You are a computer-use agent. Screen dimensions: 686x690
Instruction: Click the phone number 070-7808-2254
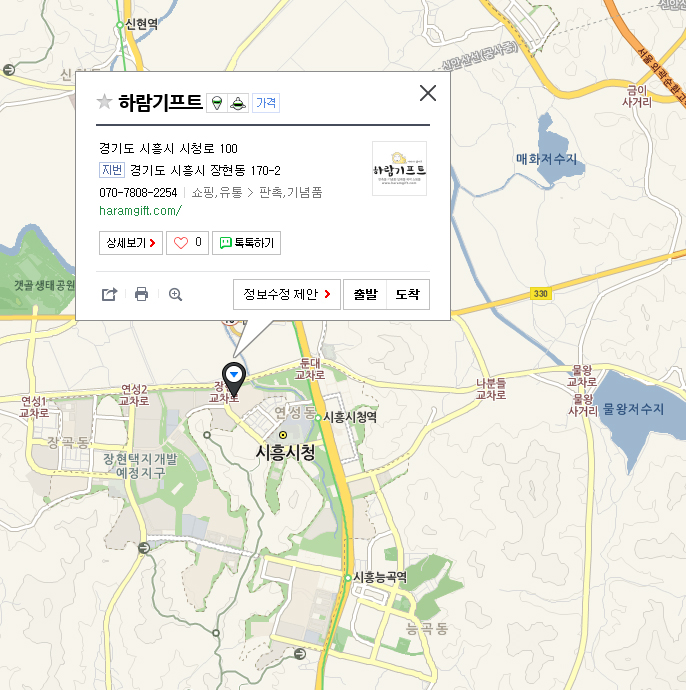click(x=138, y=192)
